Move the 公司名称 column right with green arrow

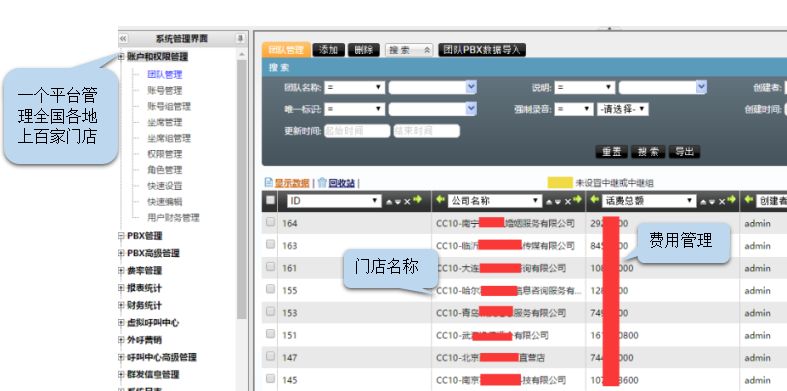(x=577, y=200)
